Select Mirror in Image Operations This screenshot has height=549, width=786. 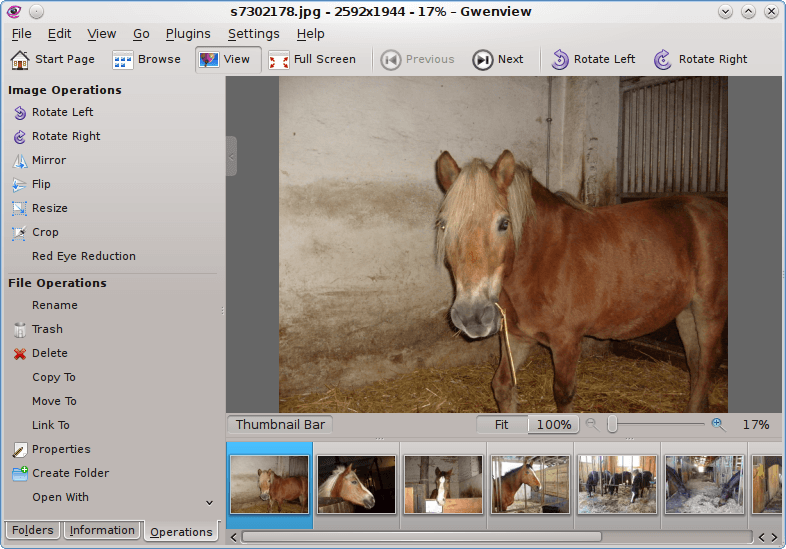click(x=48, y=160)
